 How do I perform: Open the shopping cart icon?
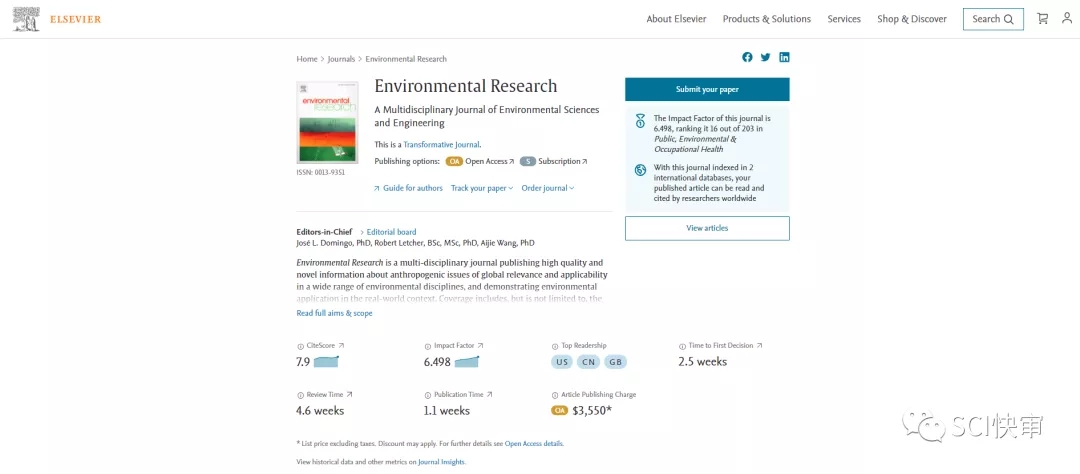[x=1043, y=19]
